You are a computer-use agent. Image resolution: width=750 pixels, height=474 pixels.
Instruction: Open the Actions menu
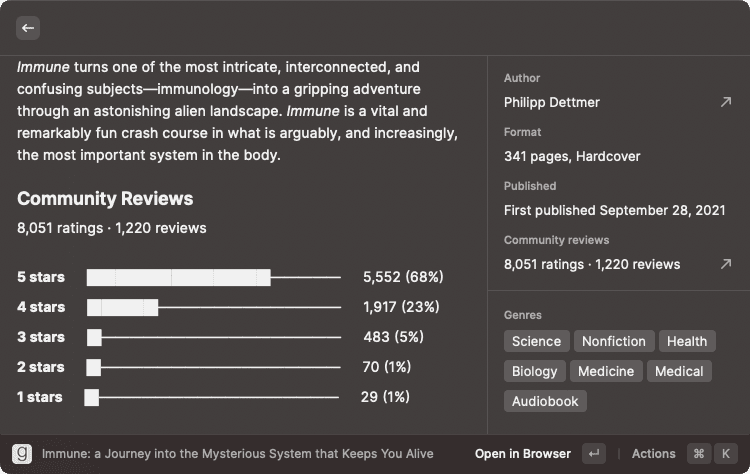(x=653, y=453)
